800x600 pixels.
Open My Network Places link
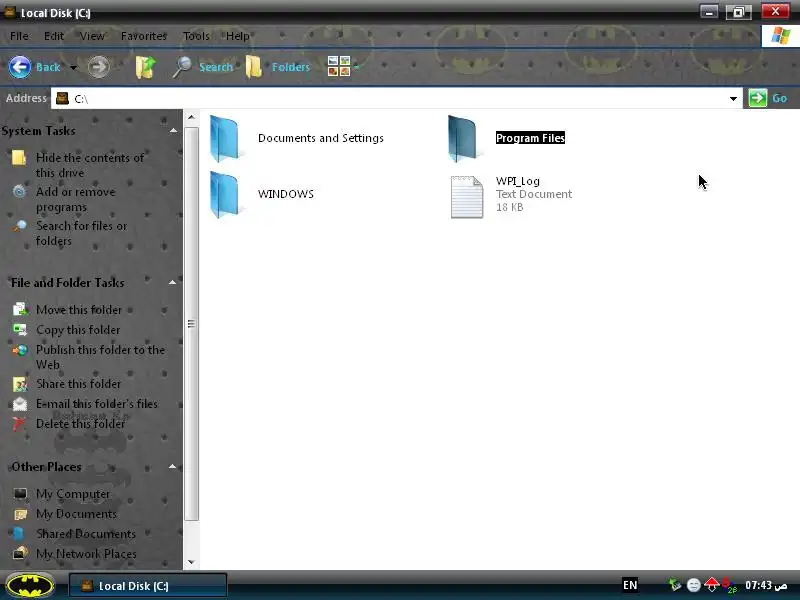click(x=86, y=554)
